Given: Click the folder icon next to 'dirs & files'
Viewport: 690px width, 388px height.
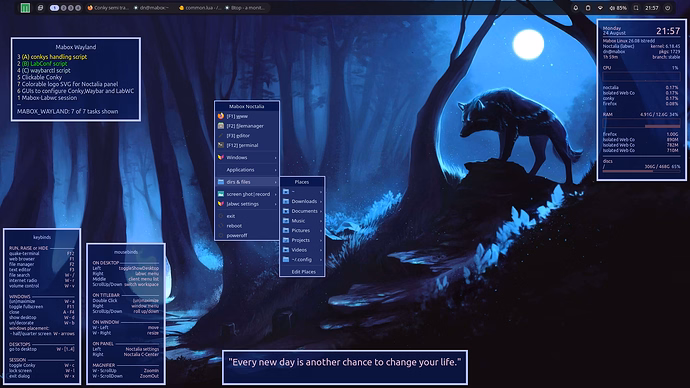Looking at the screenshot, I should click(221, 182).
